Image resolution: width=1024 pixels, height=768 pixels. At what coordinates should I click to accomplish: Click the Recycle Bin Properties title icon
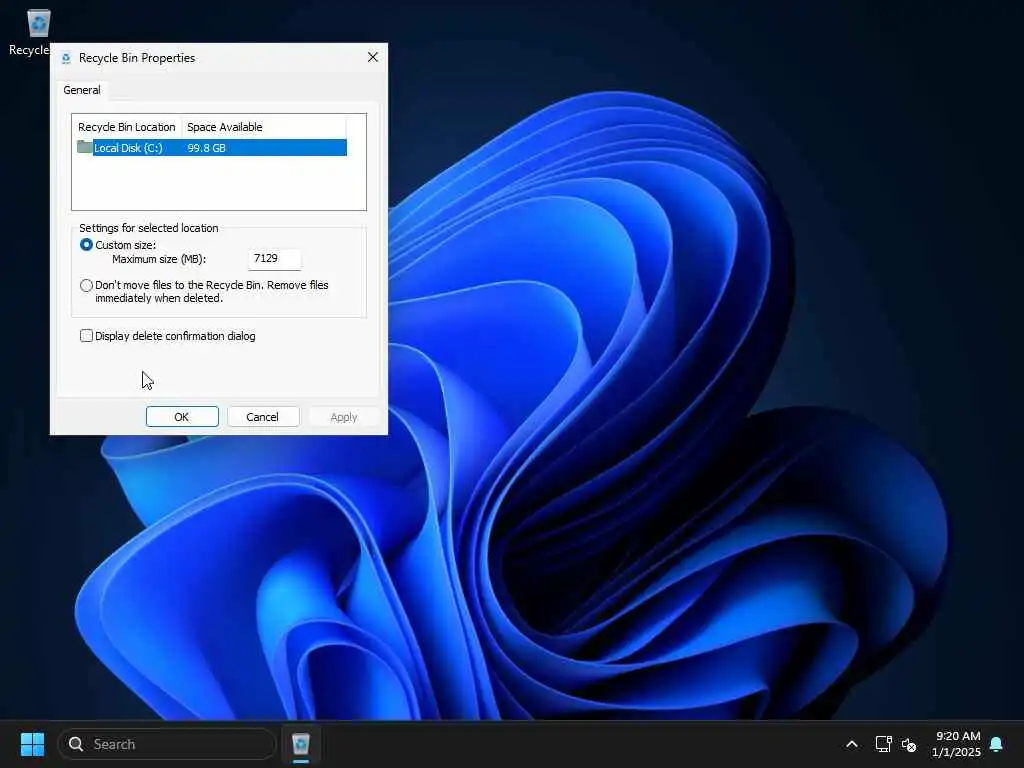pyautogui.click(x=66, y=58)
